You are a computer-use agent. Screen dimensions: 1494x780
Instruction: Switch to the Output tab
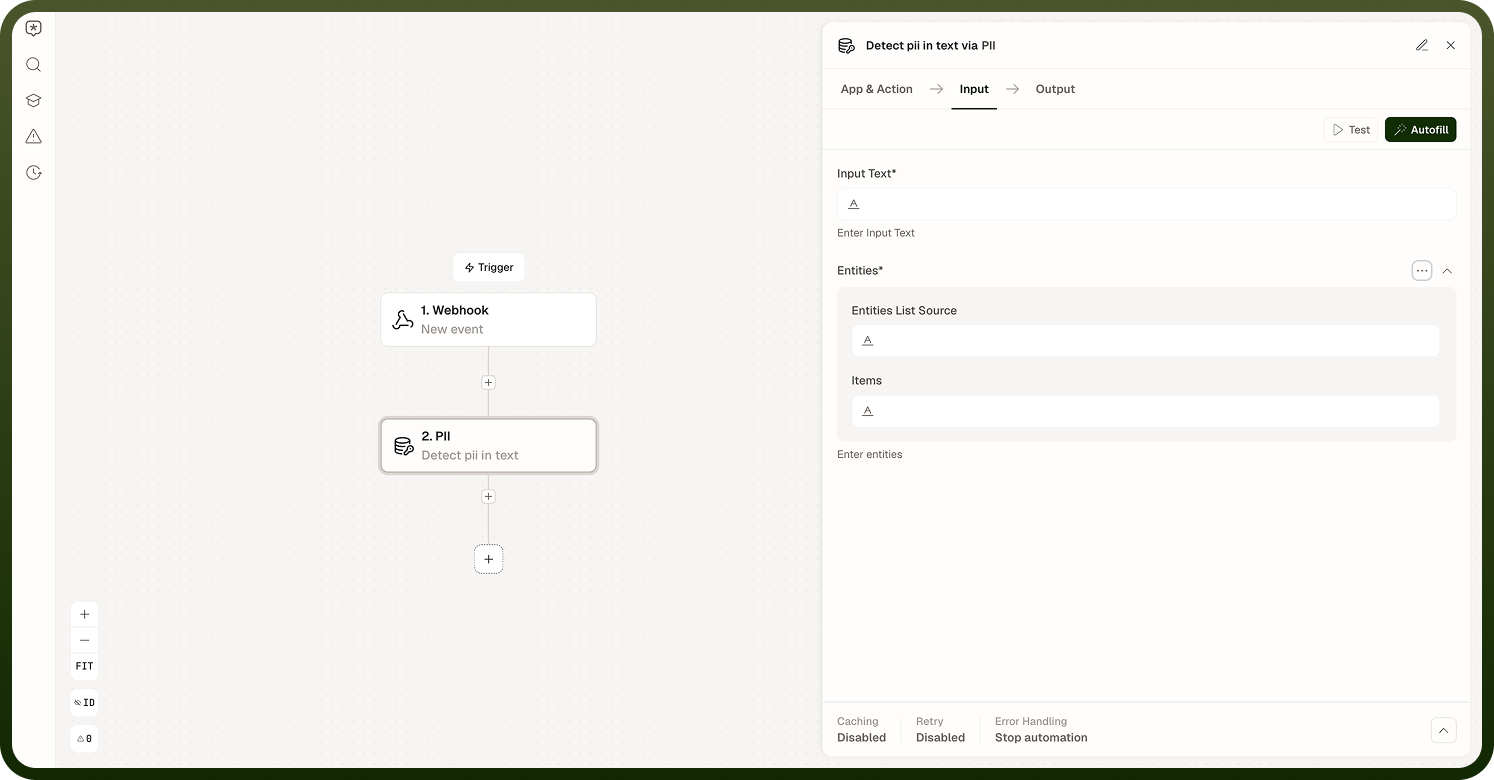pos(1055,89)
